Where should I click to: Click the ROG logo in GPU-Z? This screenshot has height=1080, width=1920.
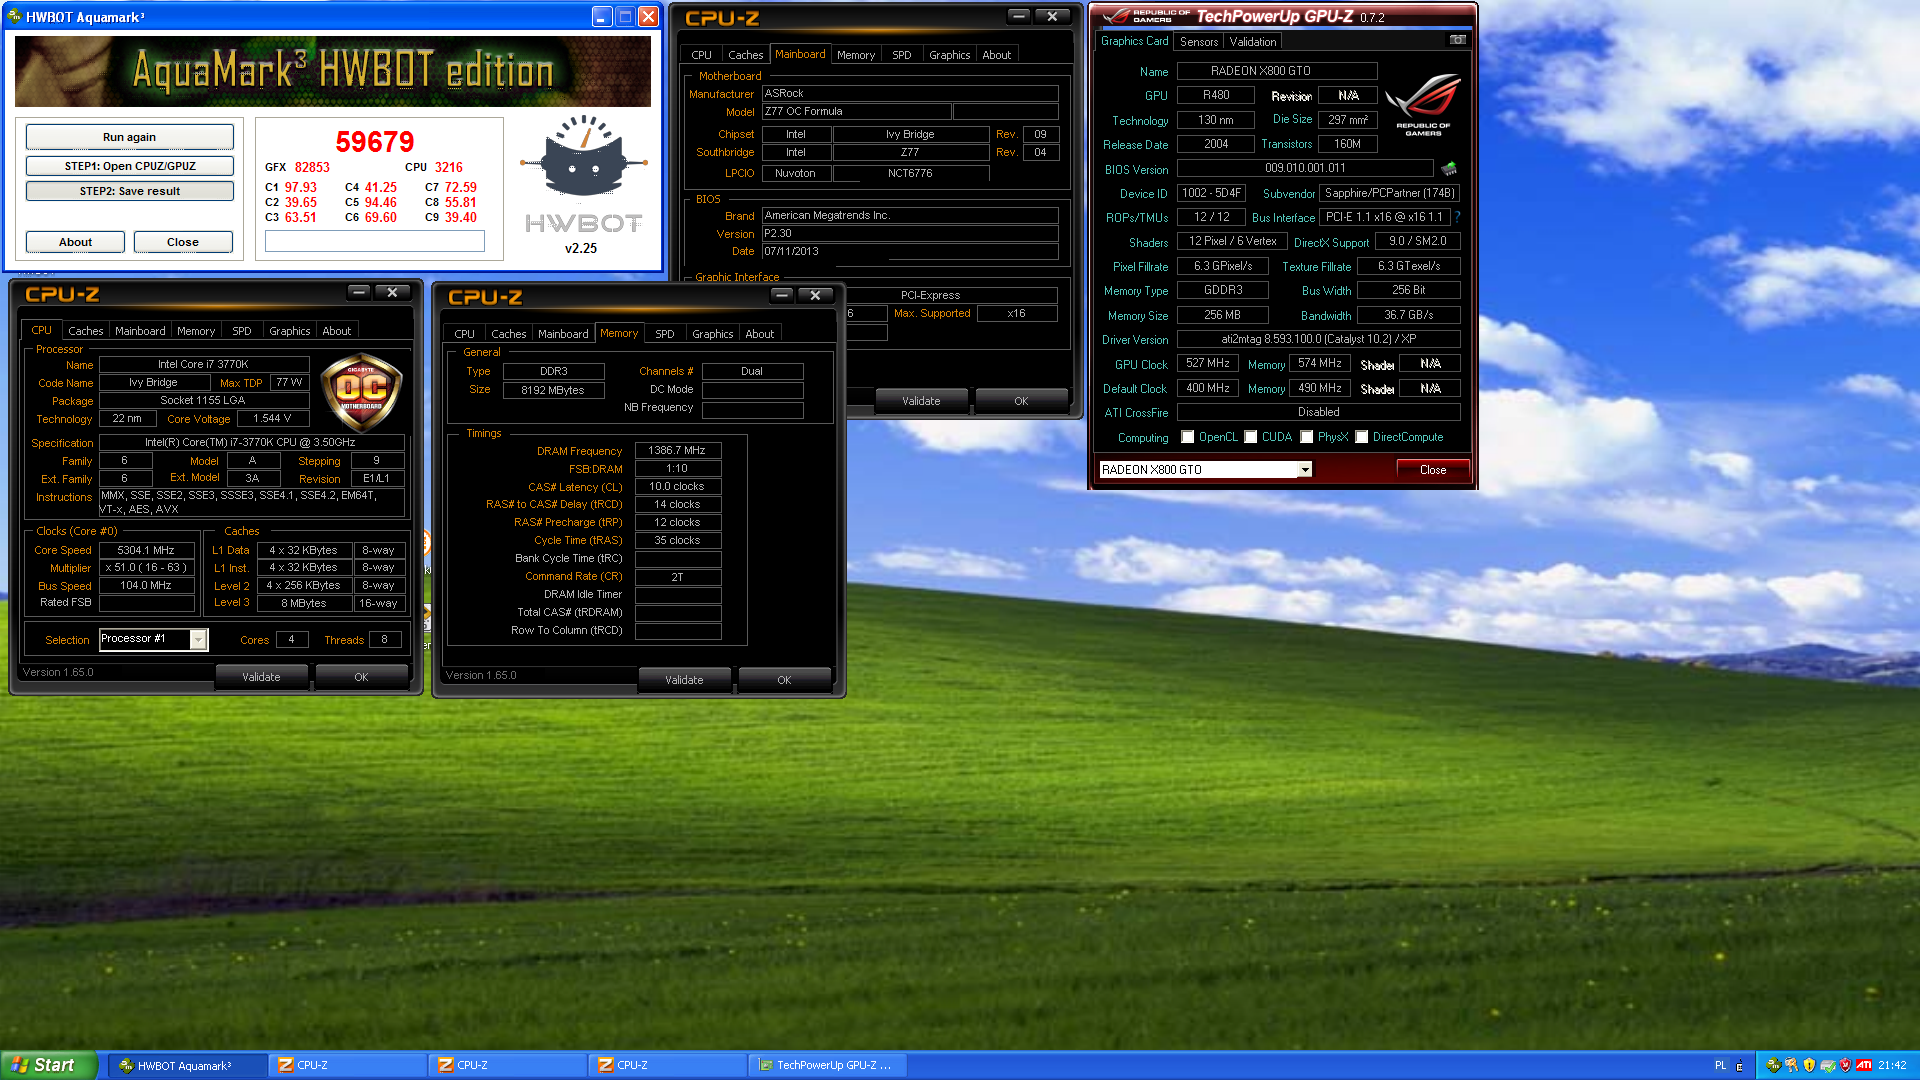tap(1423, 106)
